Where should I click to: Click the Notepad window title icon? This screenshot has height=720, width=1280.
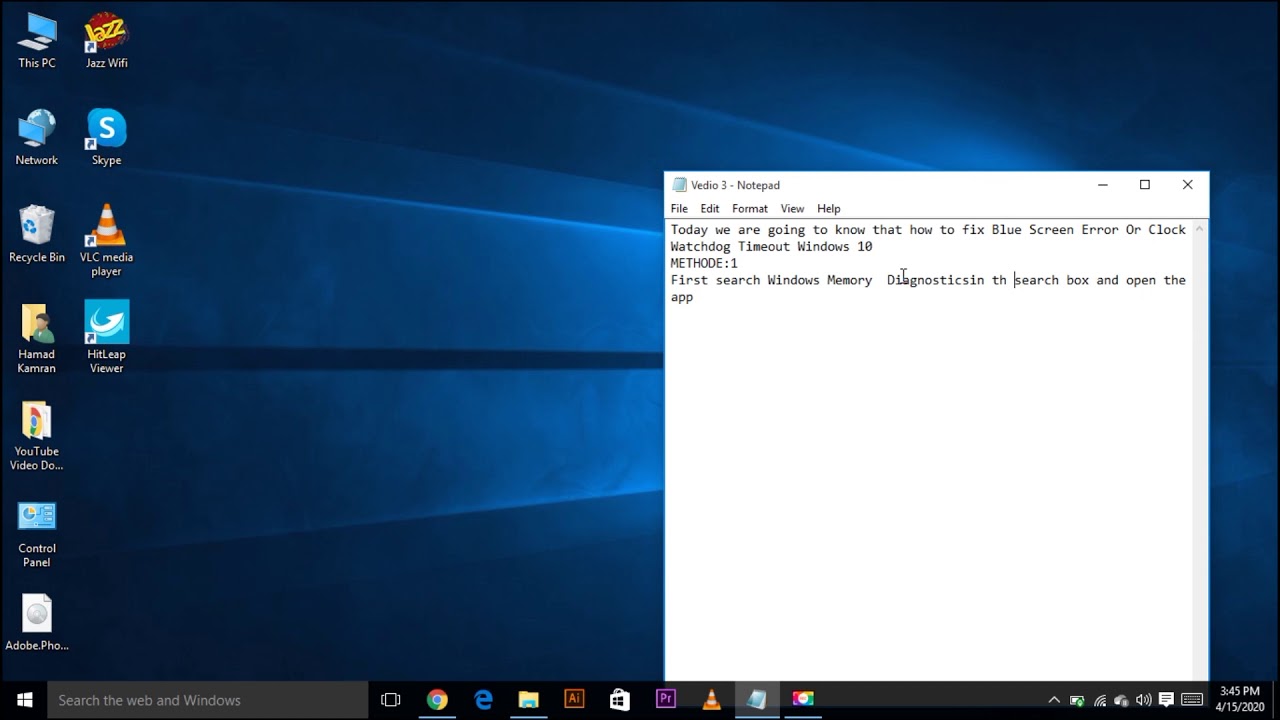[x=680, y=185]
